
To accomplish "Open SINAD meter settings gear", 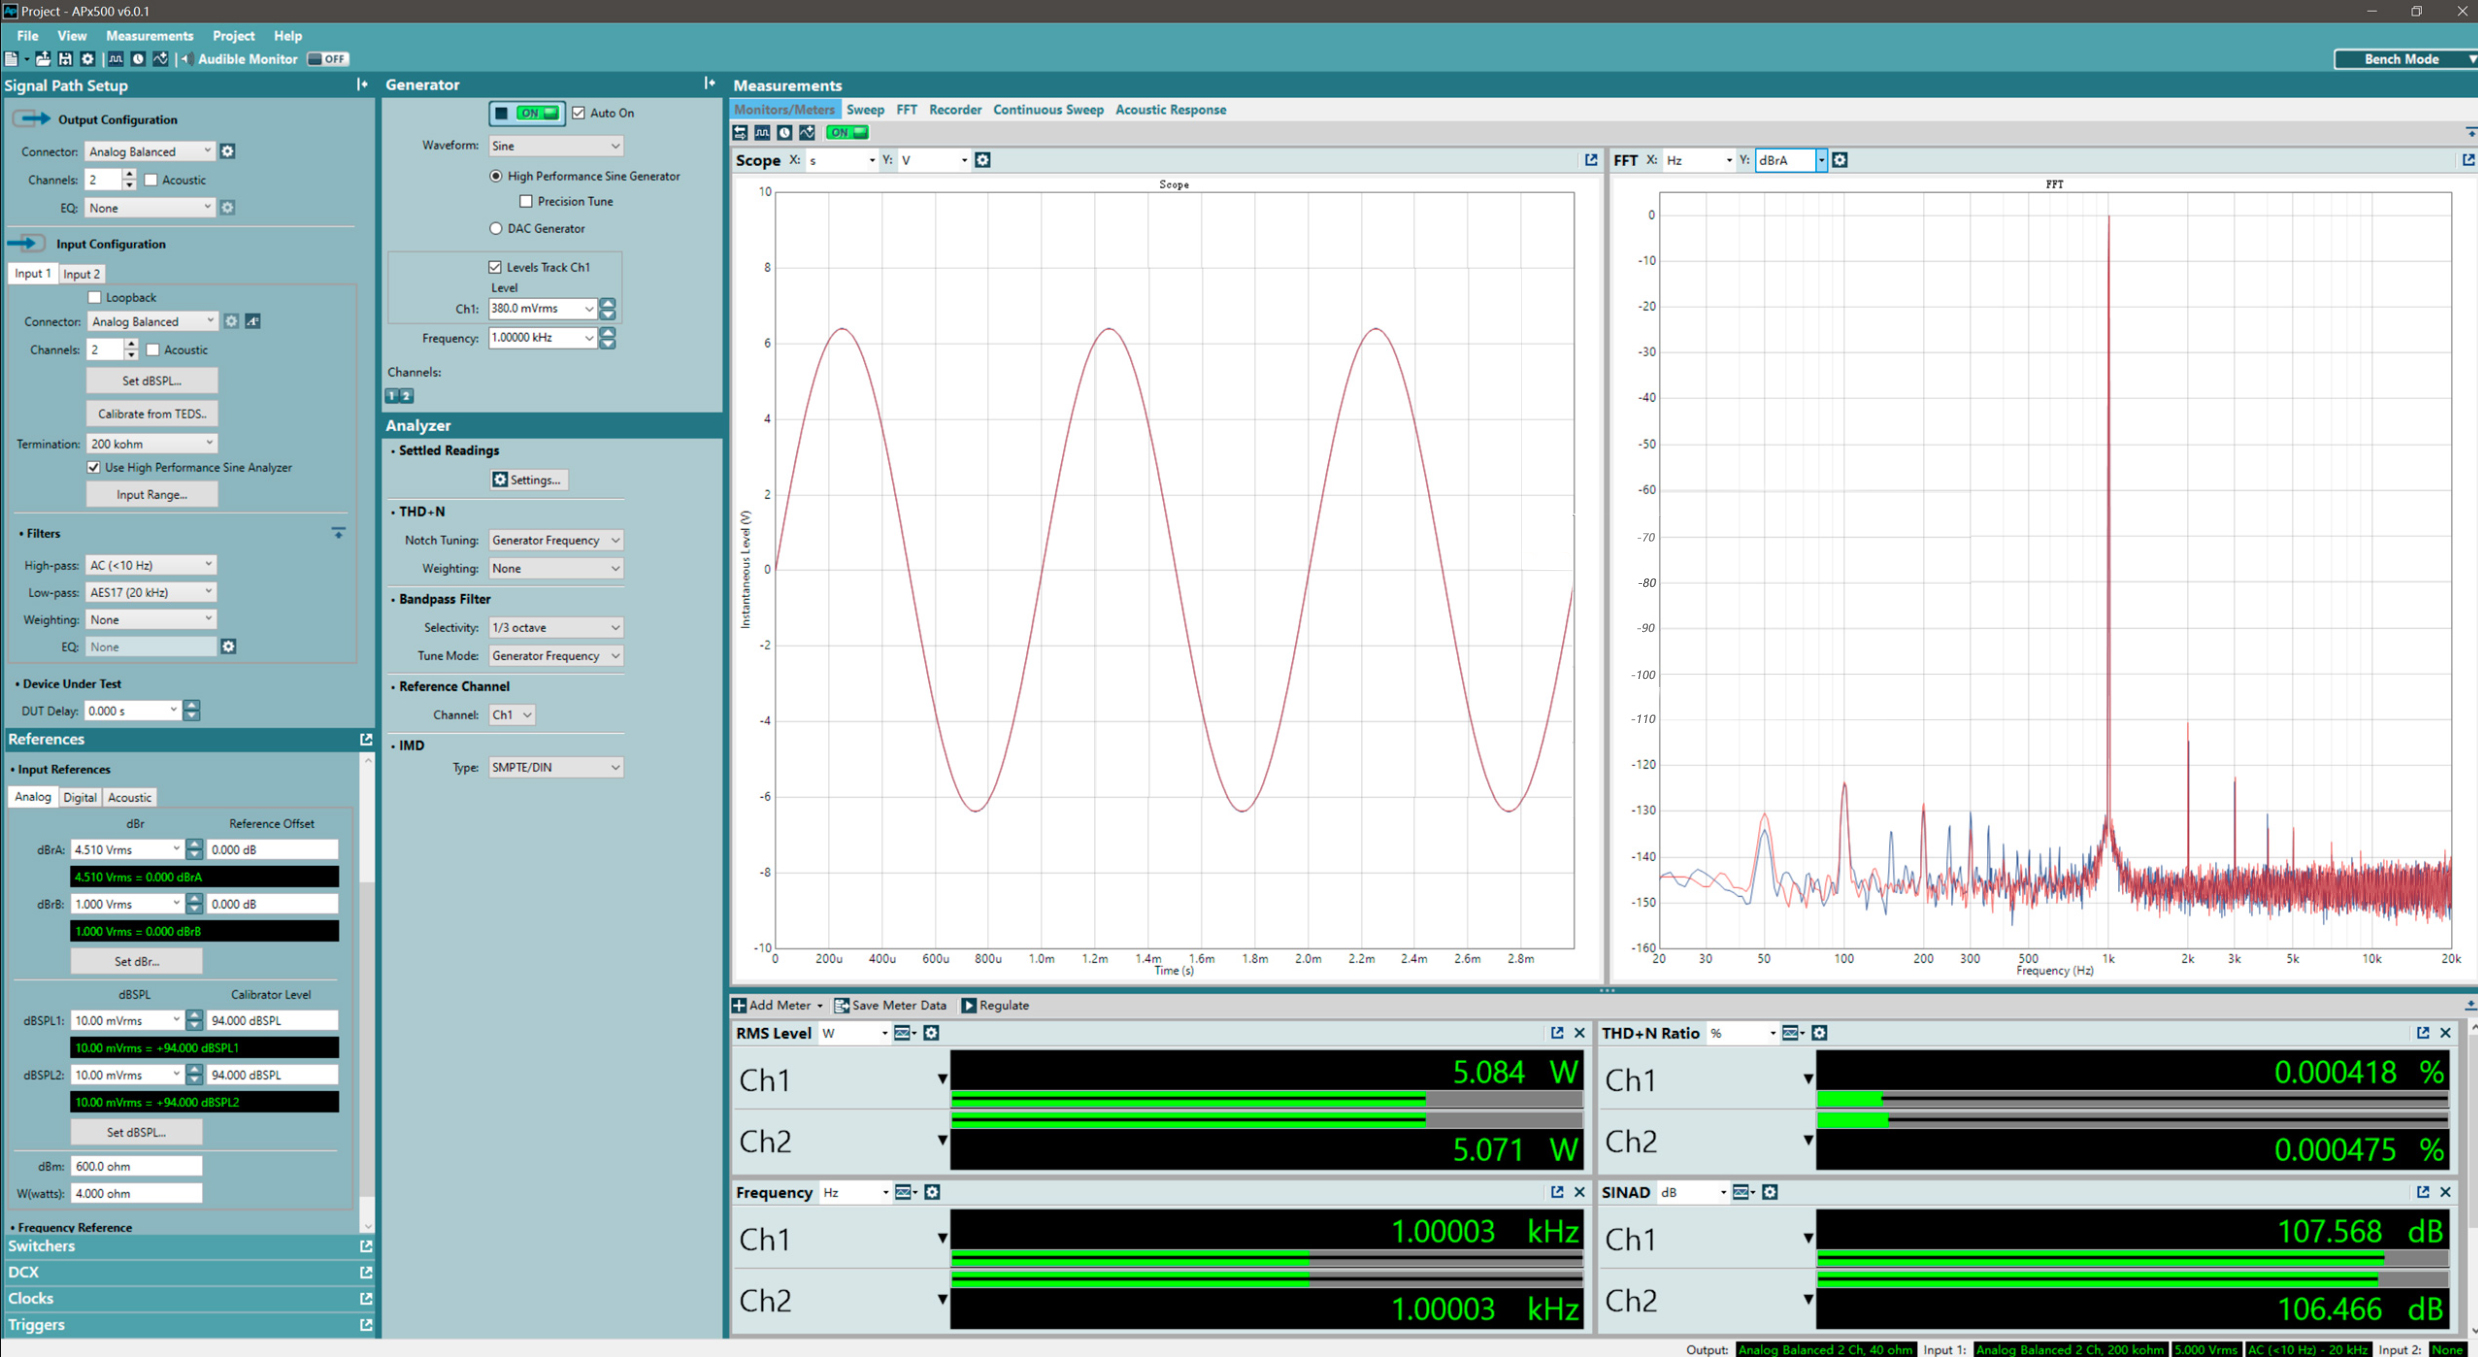I will [x=1770, y=1192].
